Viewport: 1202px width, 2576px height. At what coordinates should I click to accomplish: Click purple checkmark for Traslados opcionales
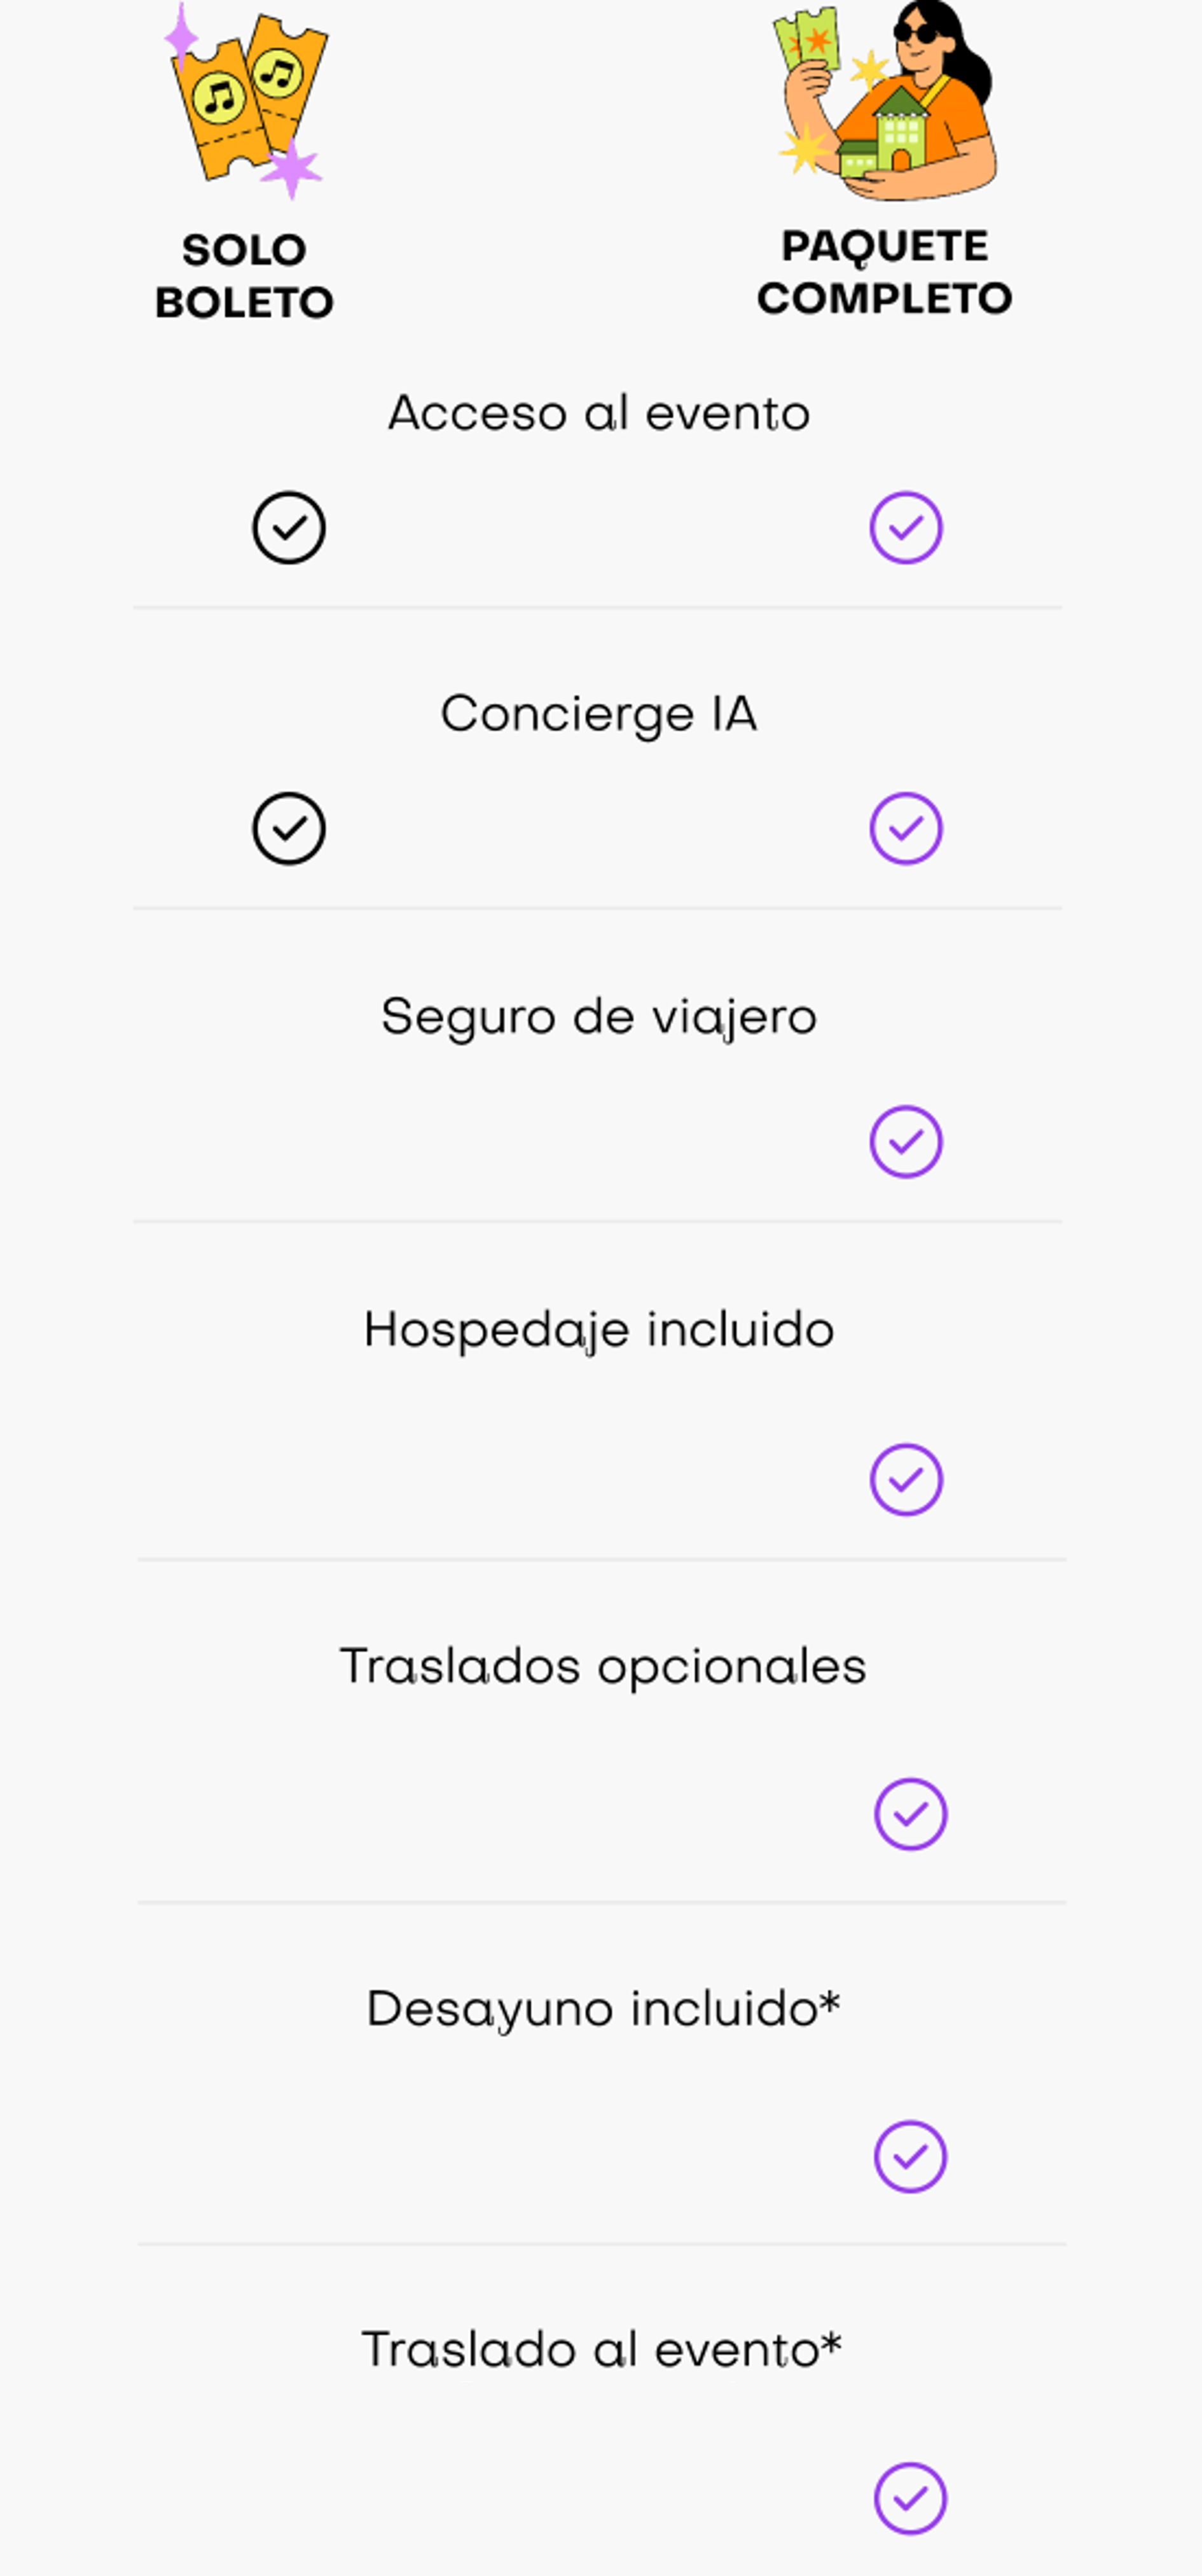pos(910,1813)
